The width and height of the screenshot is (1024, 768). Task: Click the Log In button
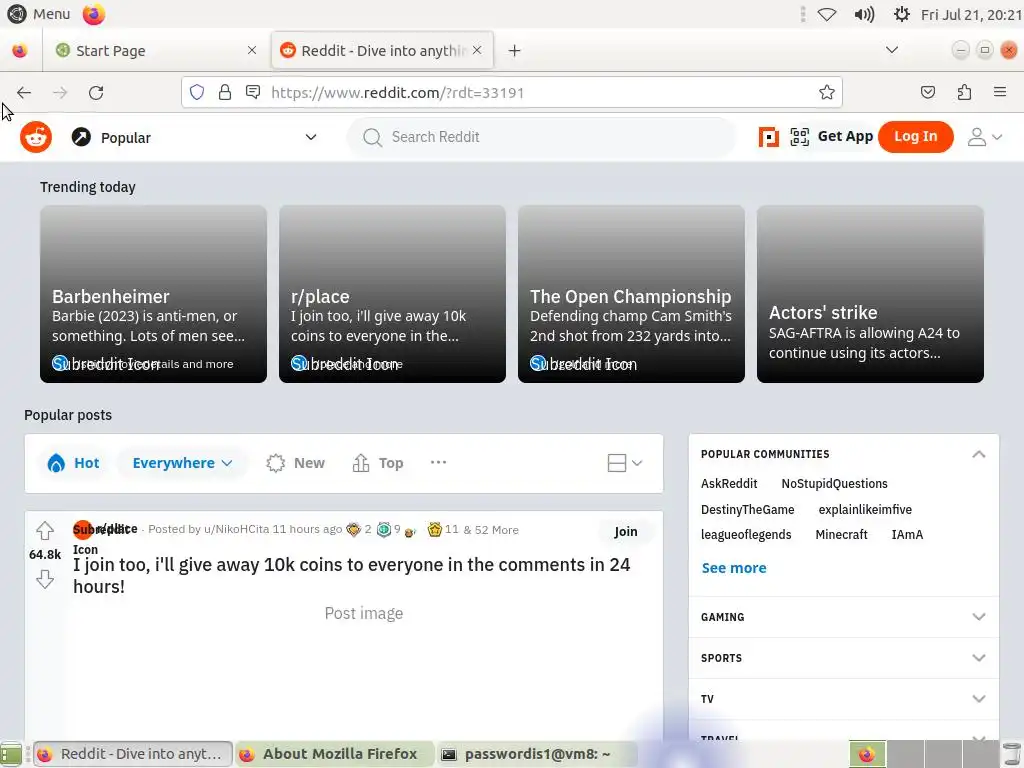pyautogui.click(x=916, y=136)
